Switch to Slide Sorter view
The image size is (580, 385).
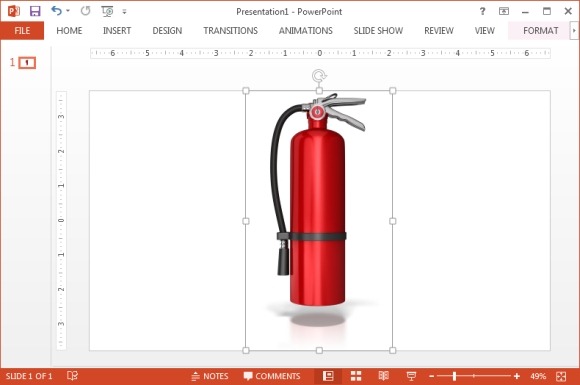[x=356, y=376]
